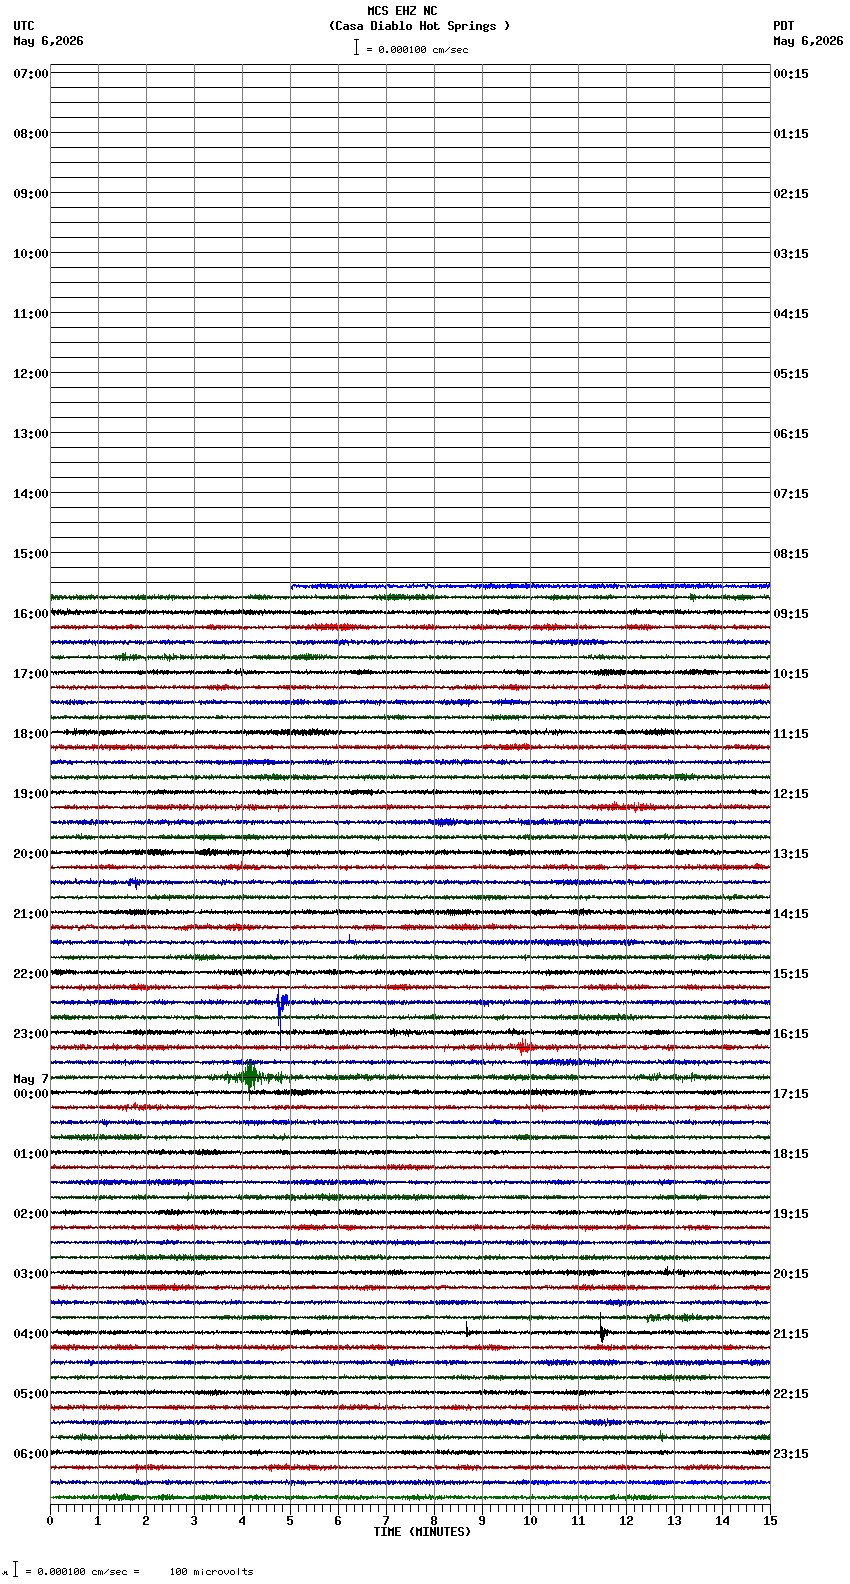Click the '19:15' PDT time label
Image resolution: width=850 pixels, height=1584 pixels.
click(791, 1214)
